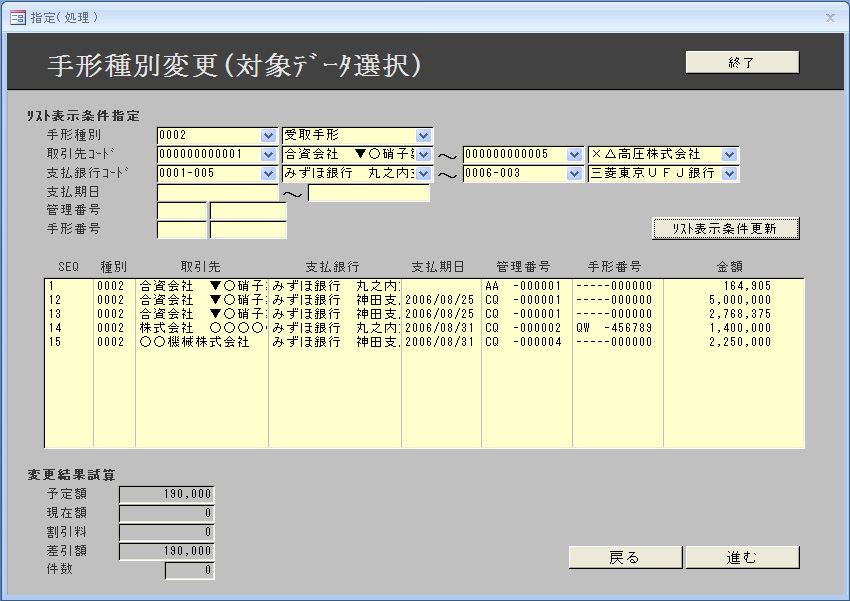Close the 指定(処理) window
This screenshot has height=601, width=850.
[829, 17]
